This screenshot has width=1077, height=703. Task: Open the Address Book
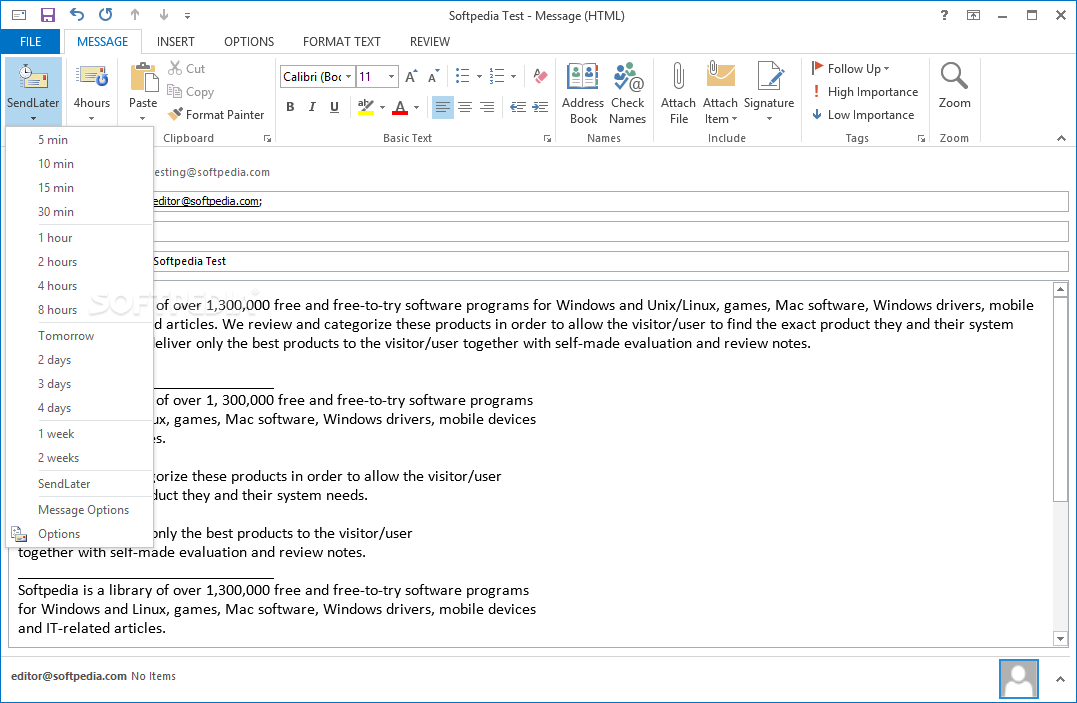tap(582, 93)
